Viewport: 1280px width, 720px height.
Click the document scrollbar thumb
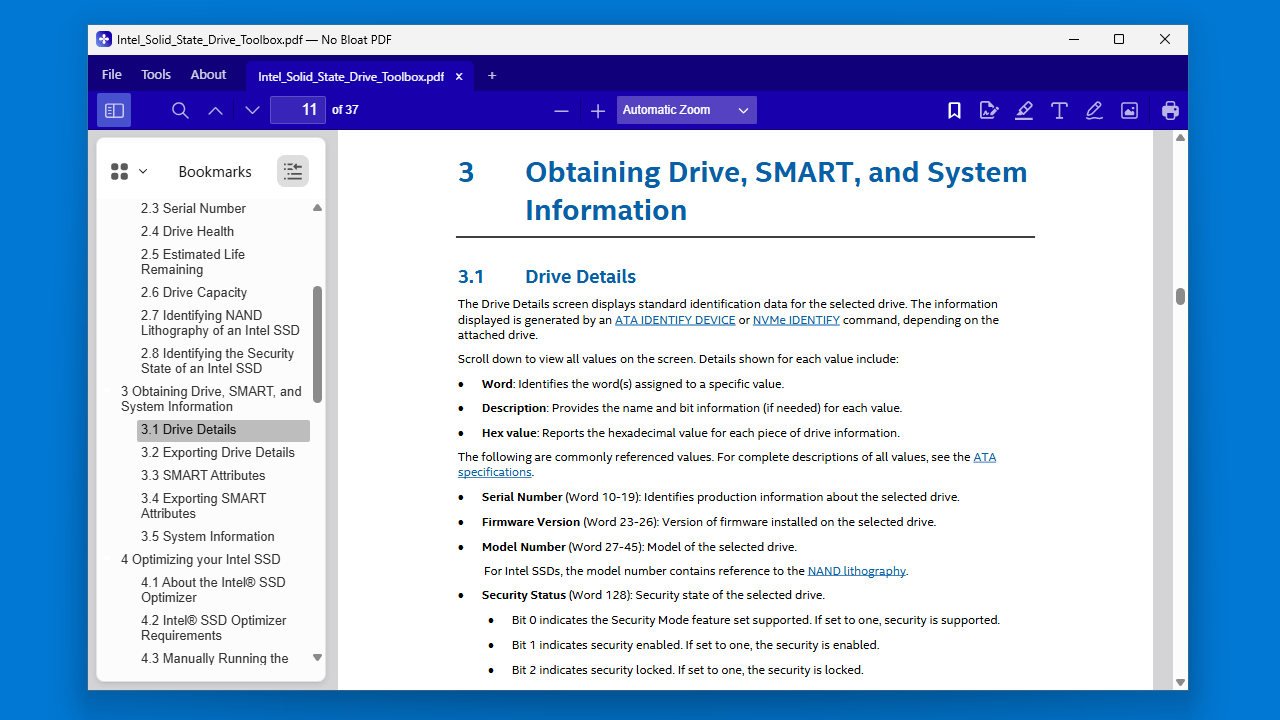coord(1180,296)
